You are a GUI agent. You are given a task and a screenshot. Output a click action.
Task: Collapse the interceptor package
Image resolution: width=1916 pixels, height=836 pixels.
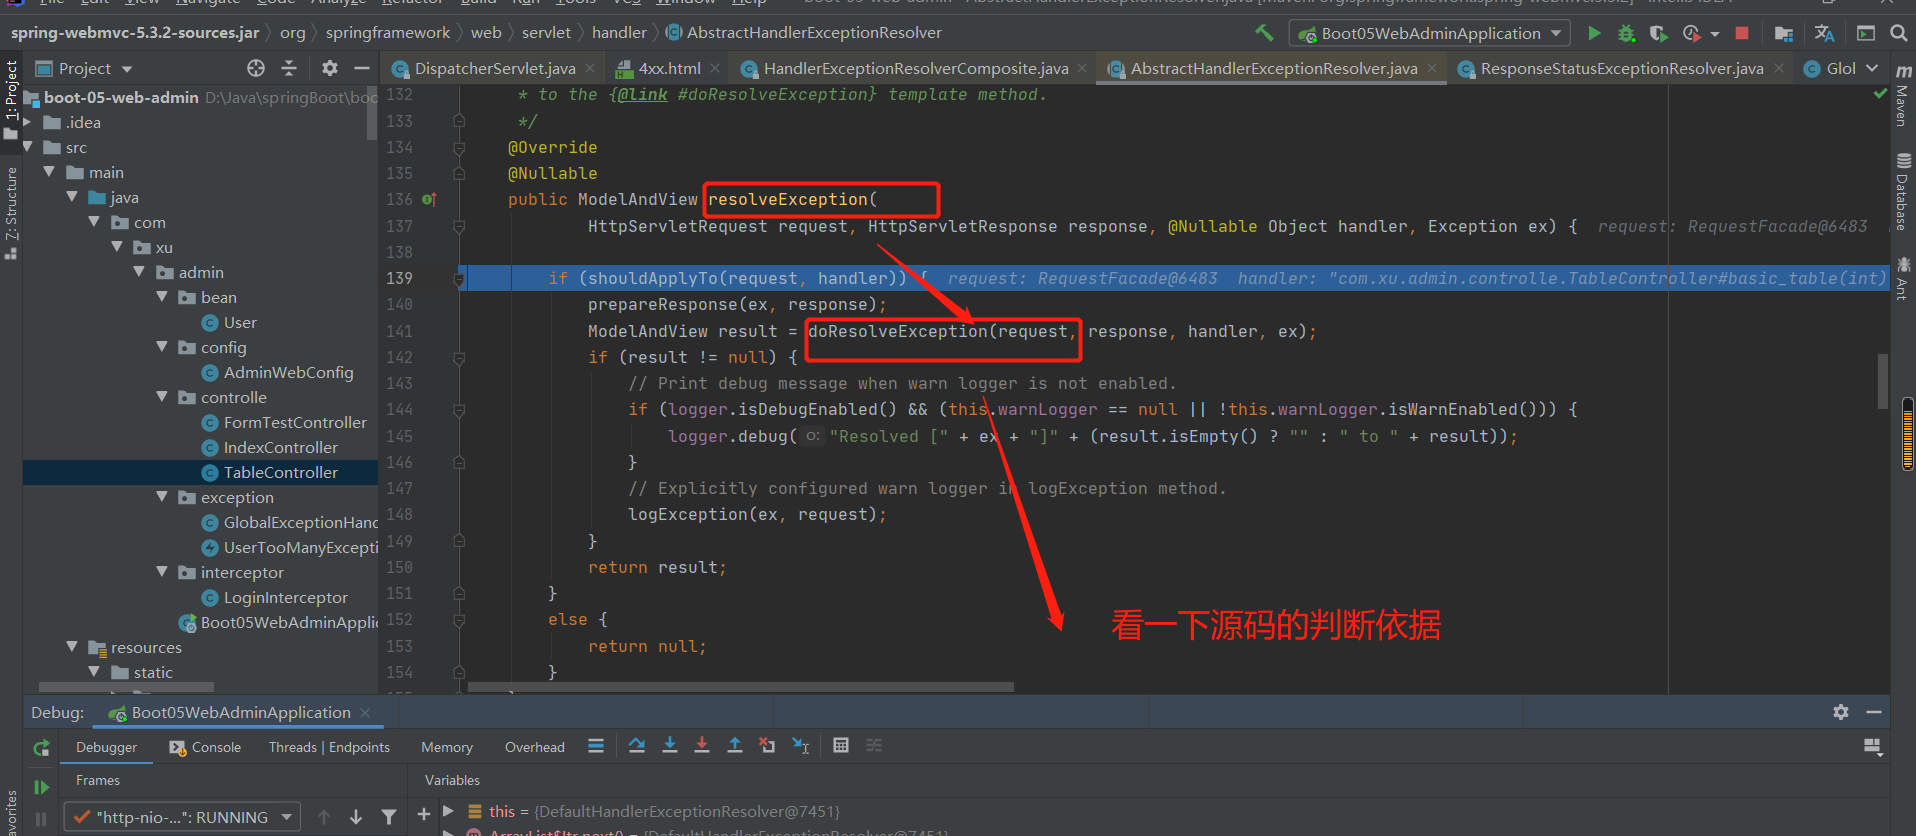coord(162,572)
